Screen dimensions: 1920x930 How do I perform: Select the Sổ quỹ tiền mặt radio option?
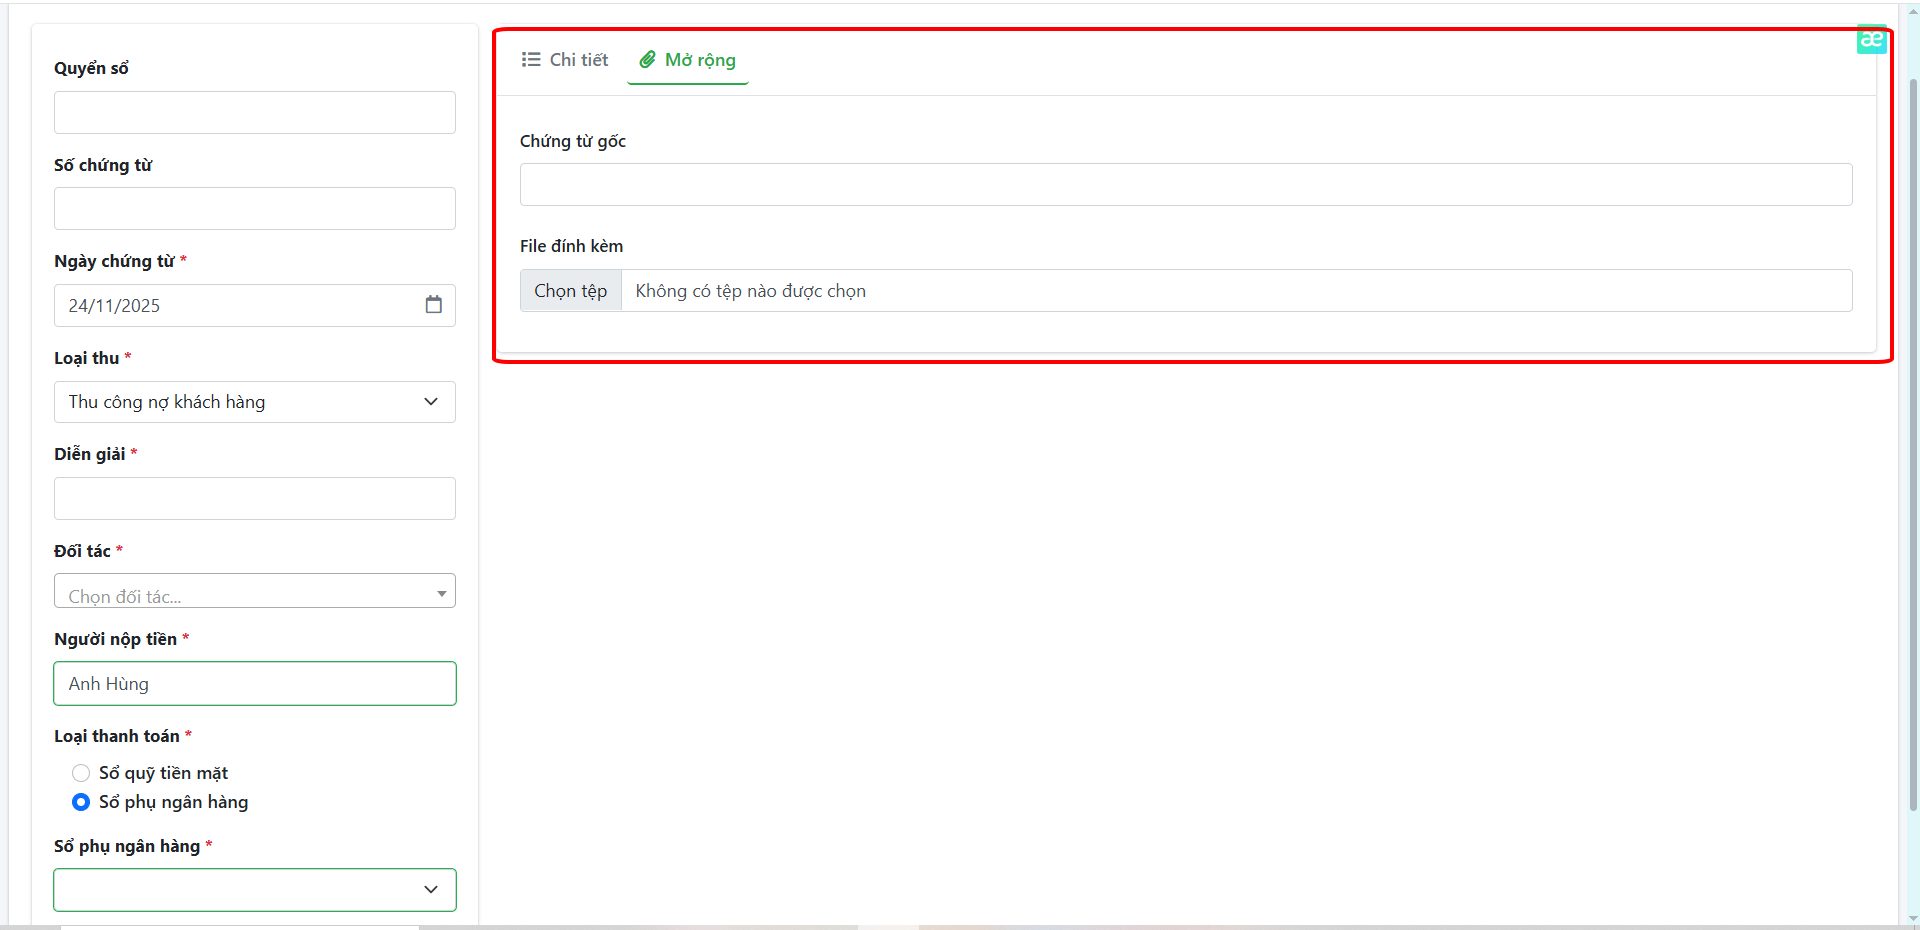(81, 773)
